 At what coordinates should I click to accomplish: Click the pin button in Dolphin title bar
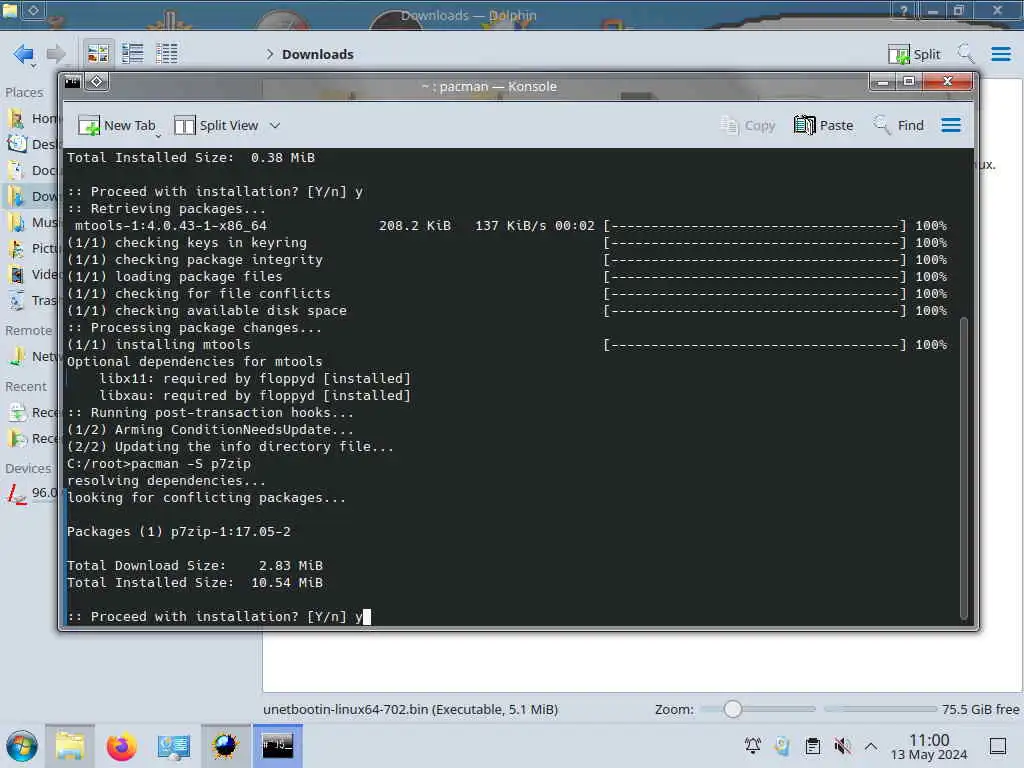pos(33,10)
